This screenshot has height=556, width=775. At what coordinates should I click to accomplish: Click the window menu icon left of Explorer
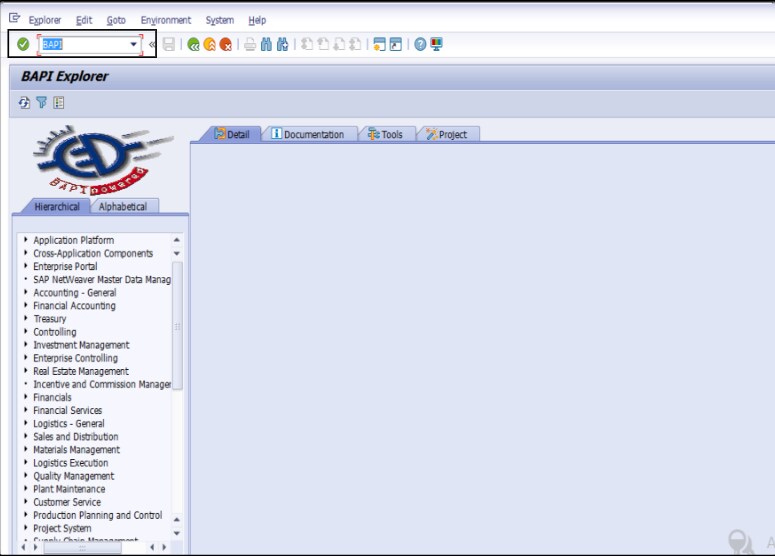pyautogui.click(x=14, y=19)
